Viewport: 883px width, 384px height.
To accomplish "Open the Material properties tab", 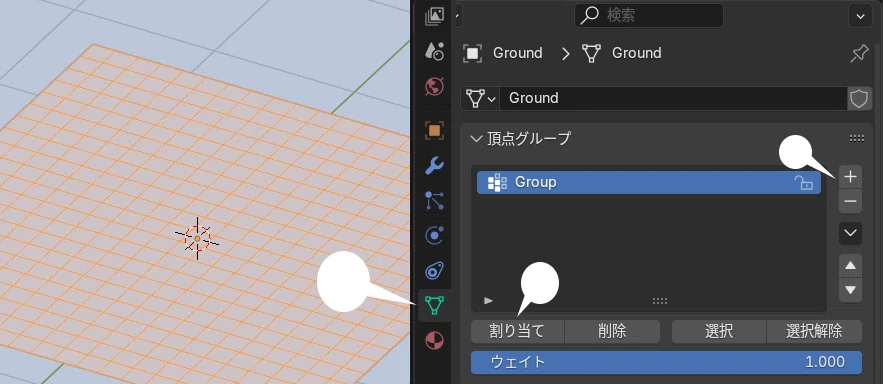I will click(x=434, y=341).
